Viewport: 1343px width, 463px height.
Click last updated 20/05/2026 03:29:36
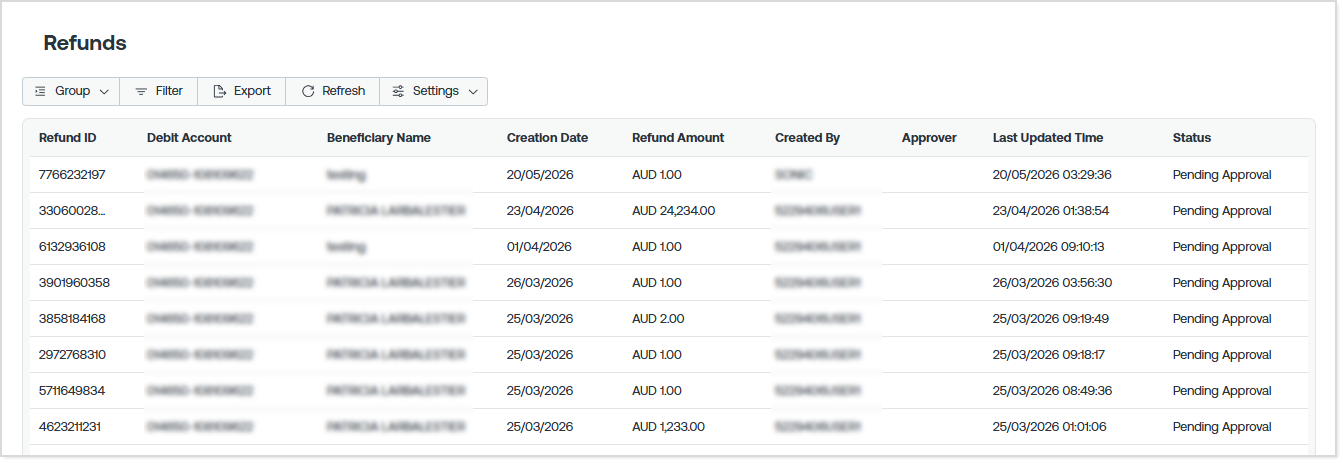1052,175
